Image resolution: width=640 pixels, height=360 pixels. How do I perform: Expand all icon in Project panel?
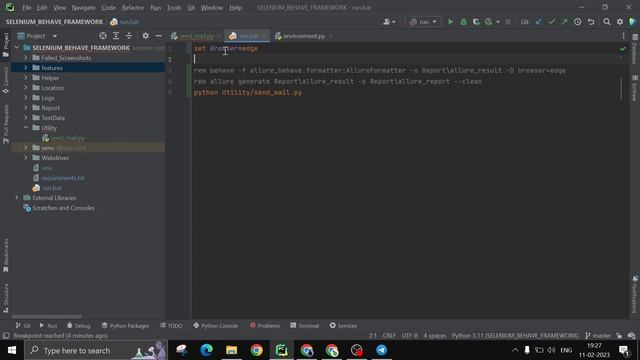116,36
